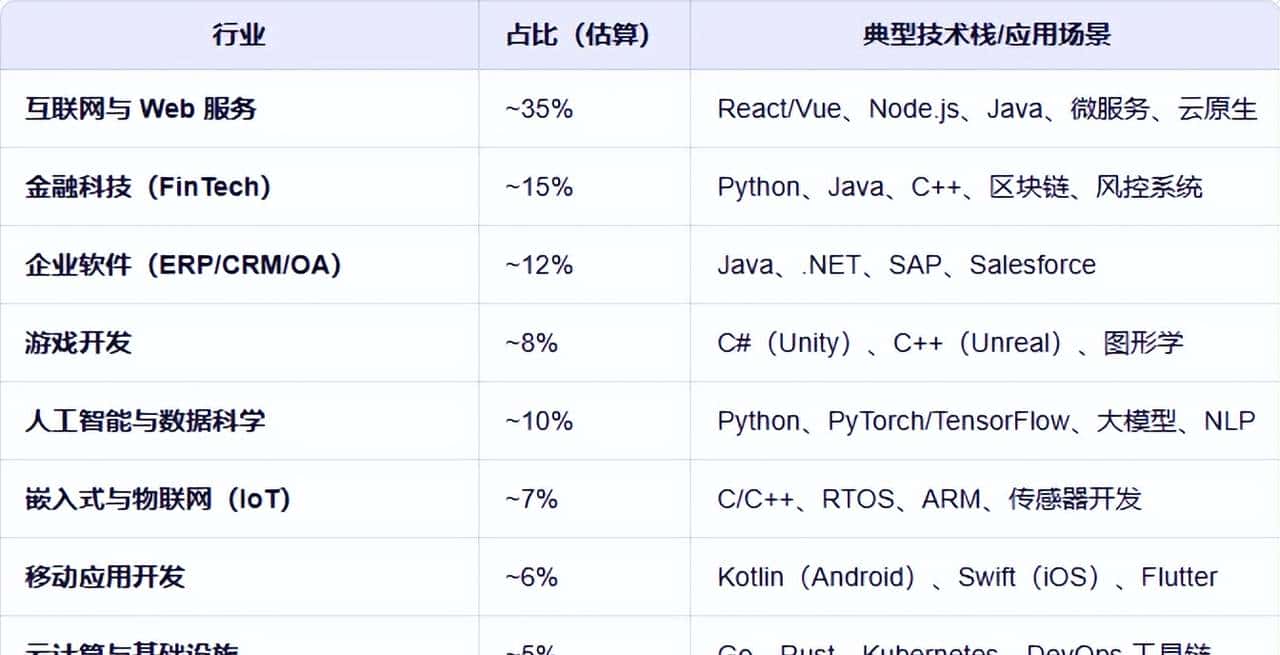This screenshot has width=1280, height=655.
Task: Click the 移动应用开发 row label
Action: pos(105,577)
